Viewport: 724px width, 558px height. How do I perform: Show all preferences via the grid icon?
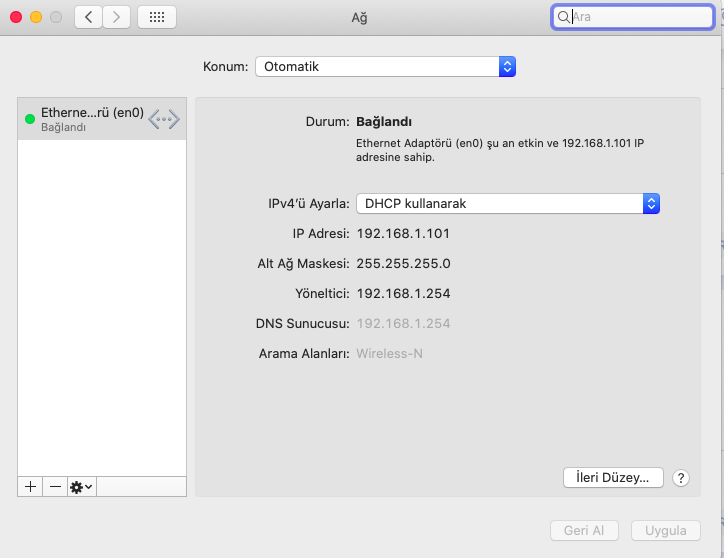point(157,17)
